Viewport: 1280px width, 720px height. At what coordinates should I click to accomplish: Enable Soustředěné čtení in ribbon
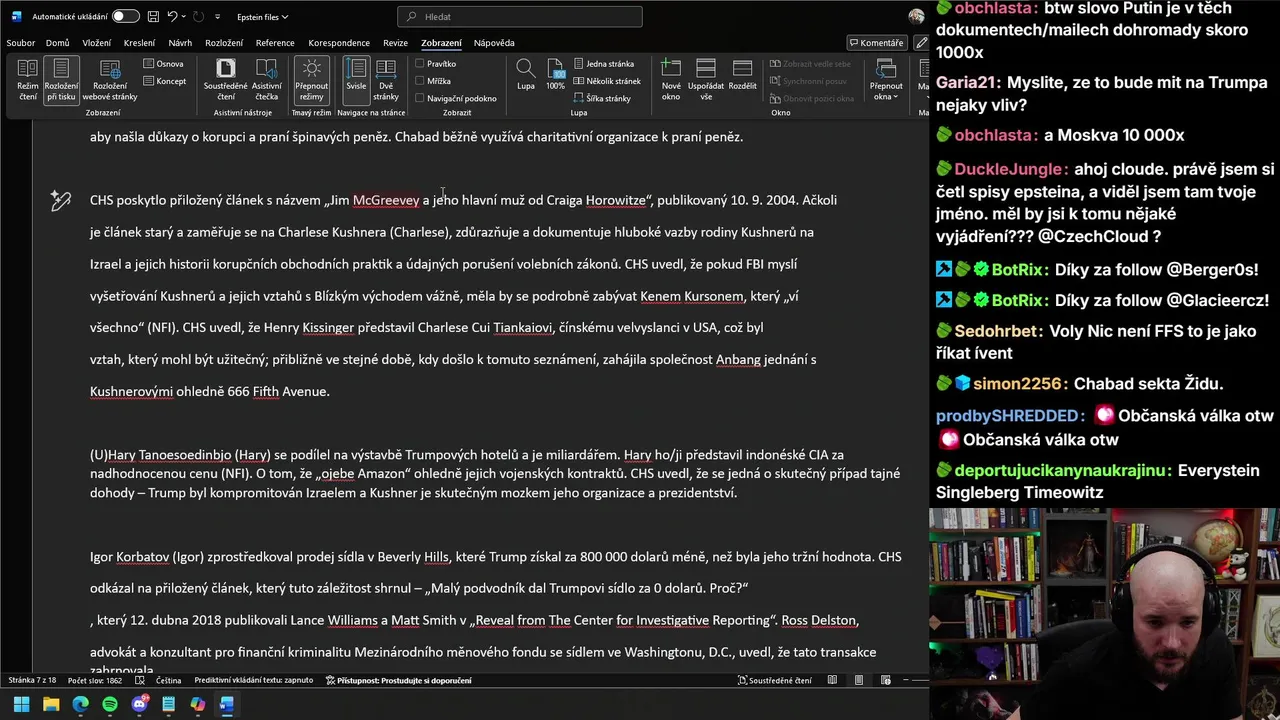pos(226,79)
